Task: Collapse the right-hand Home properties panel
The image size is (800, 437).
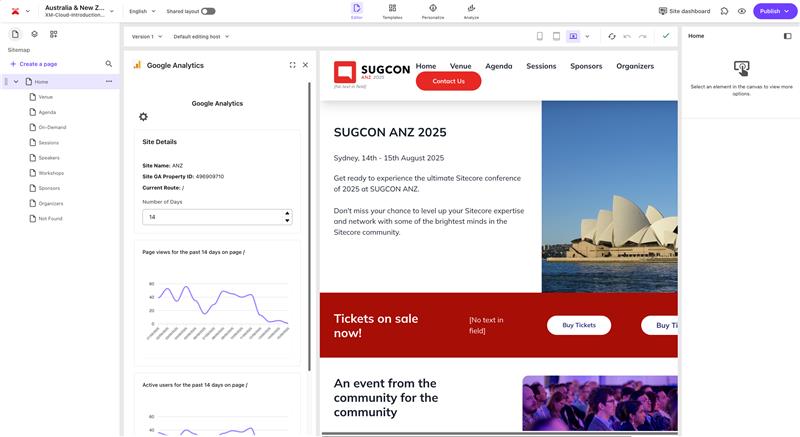Action: (787, 36)
